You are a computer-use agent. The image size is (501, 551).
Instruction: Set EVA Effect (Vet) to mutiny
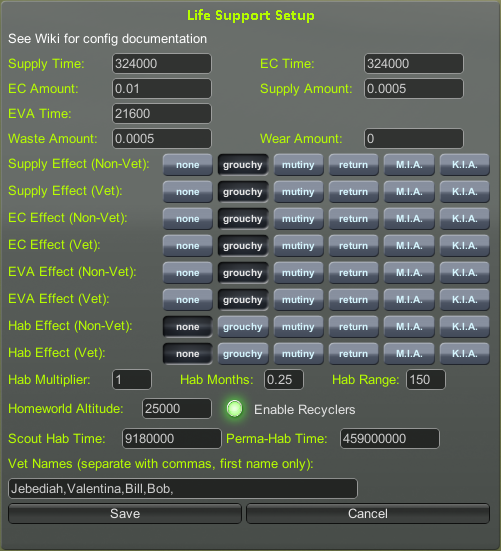coord(298,300)
